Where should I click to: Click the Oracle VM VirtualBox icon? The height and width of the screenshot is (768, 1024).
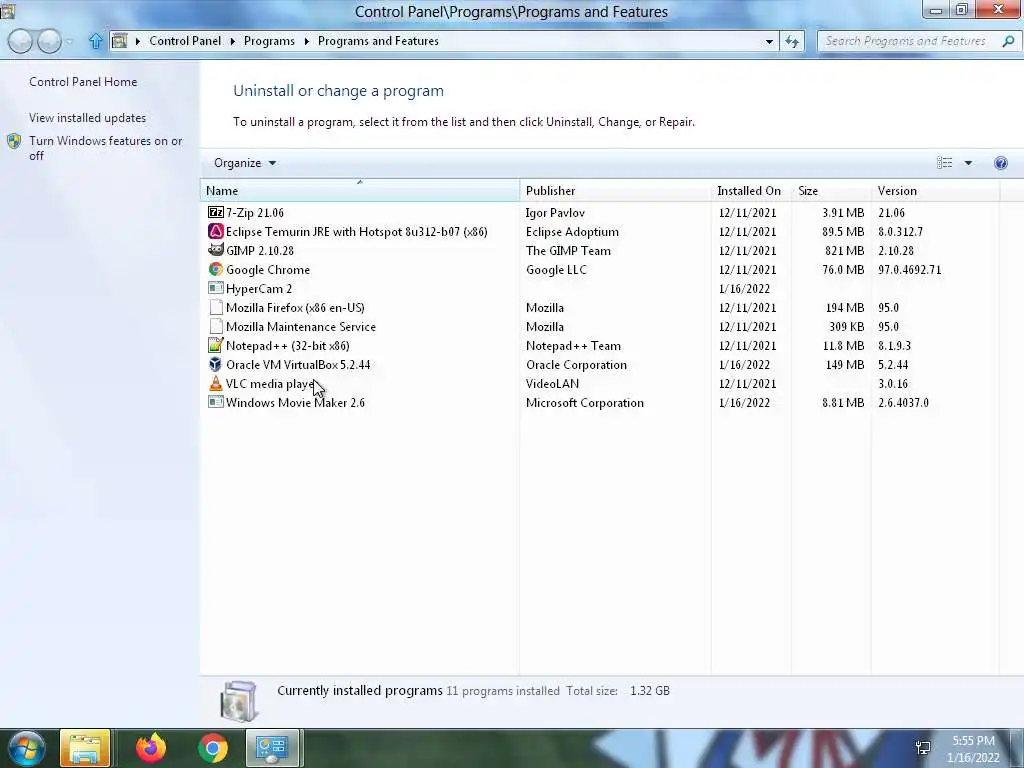[x=216, y=364]
